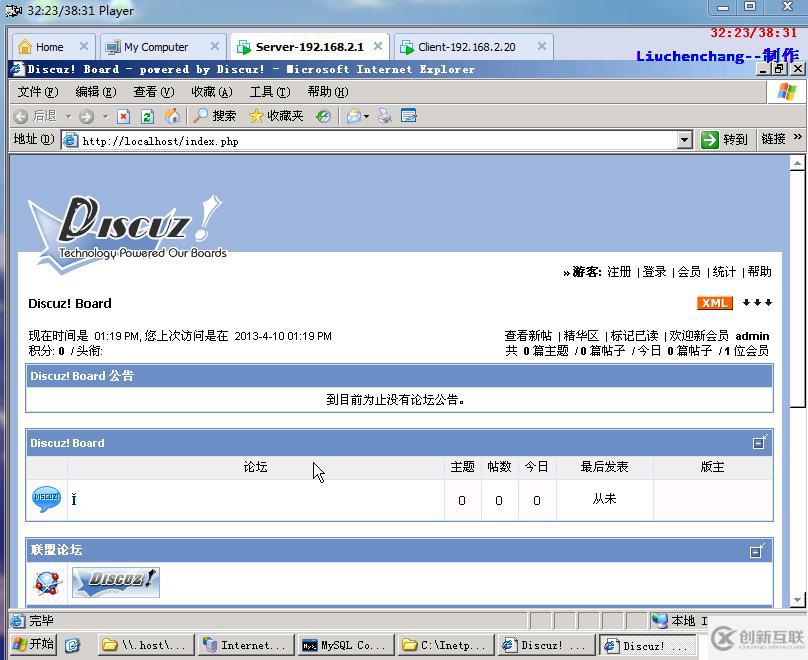
Task: Click the IE Back arrow button
Action: (21, 116)
